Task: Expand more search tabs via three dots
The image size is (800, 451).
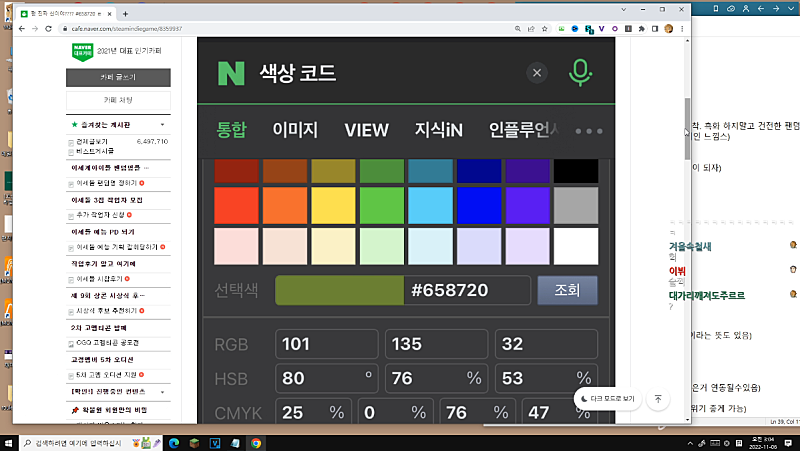Action: coord(589,131)
